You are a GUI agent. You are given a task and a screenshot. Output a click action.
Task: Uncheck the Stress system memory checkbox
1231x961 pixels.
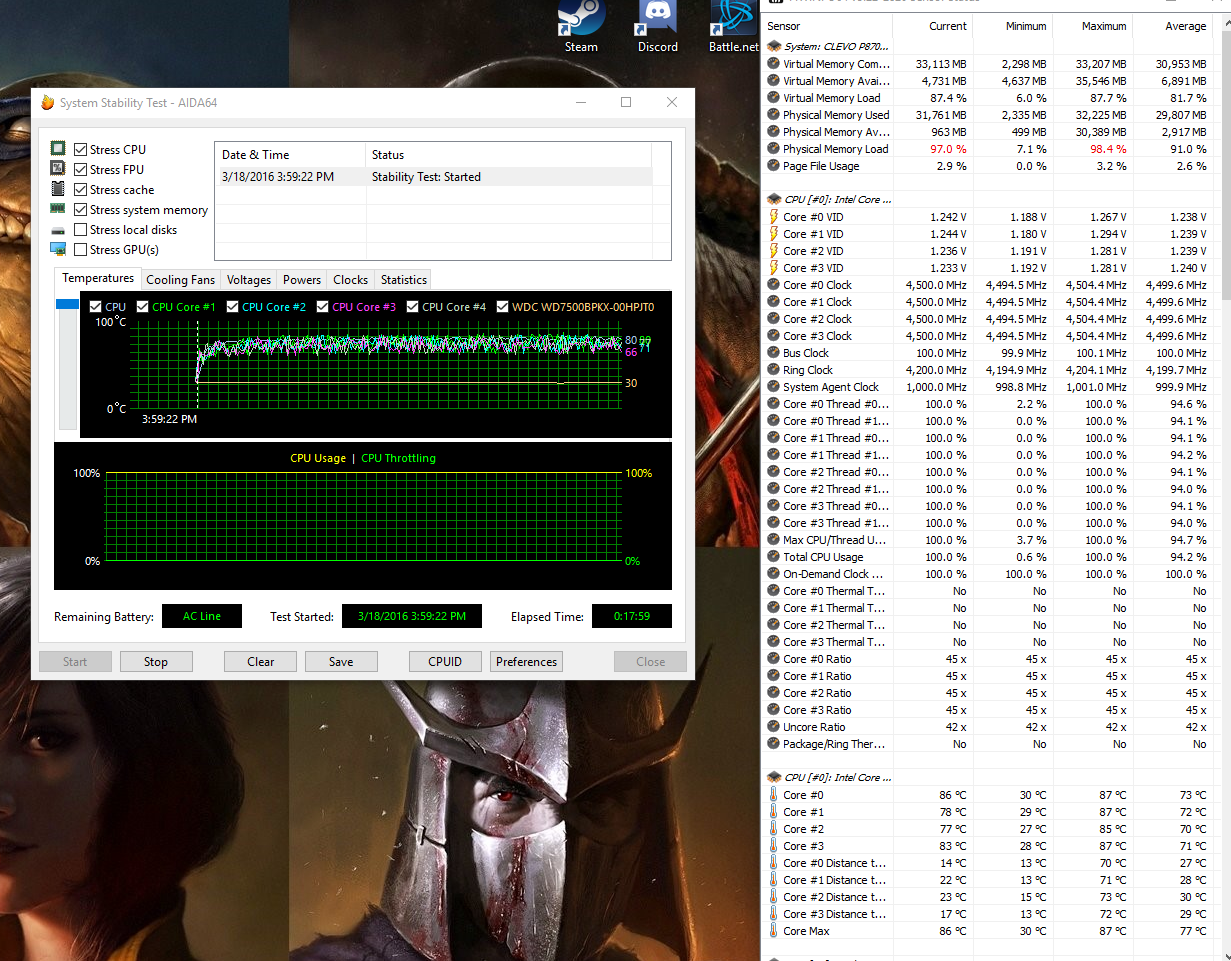click(x=80, y=209)
